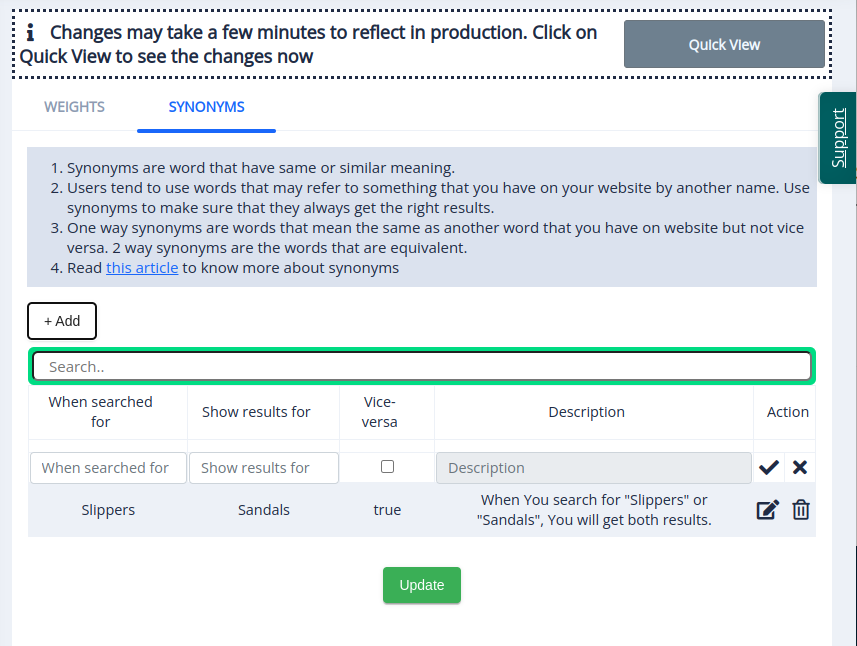Click the info icon in the banner
The height and width of the screenshot is (646, 857).
tap(31, 33)
